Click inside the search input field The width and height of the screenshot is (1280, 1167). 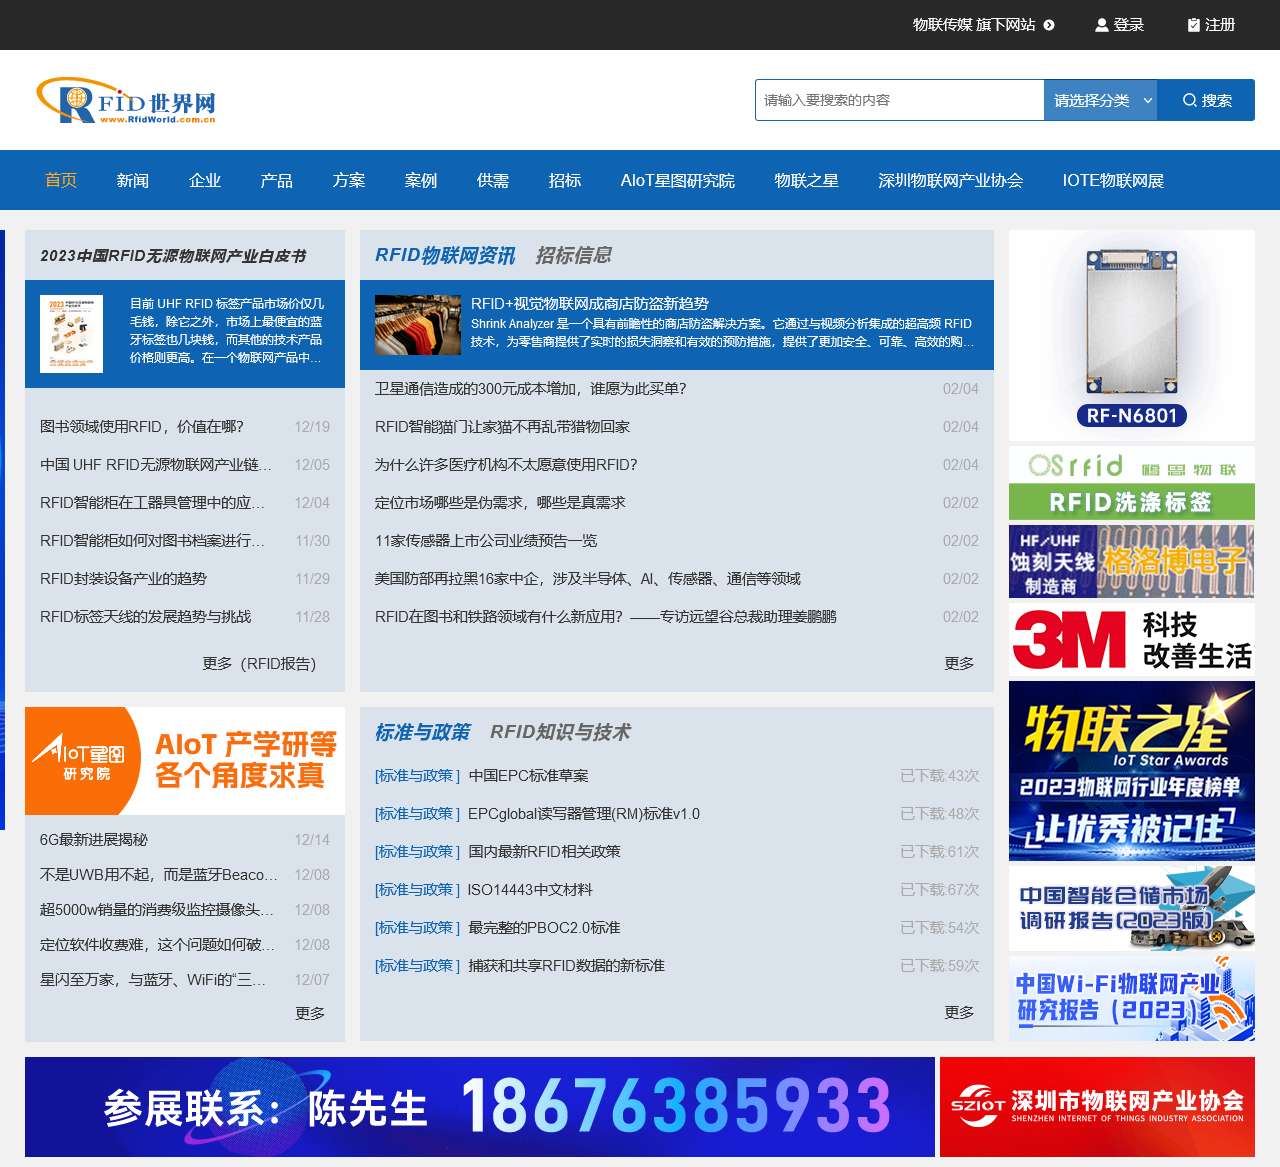pyautogui.click(x=898, y=100)
